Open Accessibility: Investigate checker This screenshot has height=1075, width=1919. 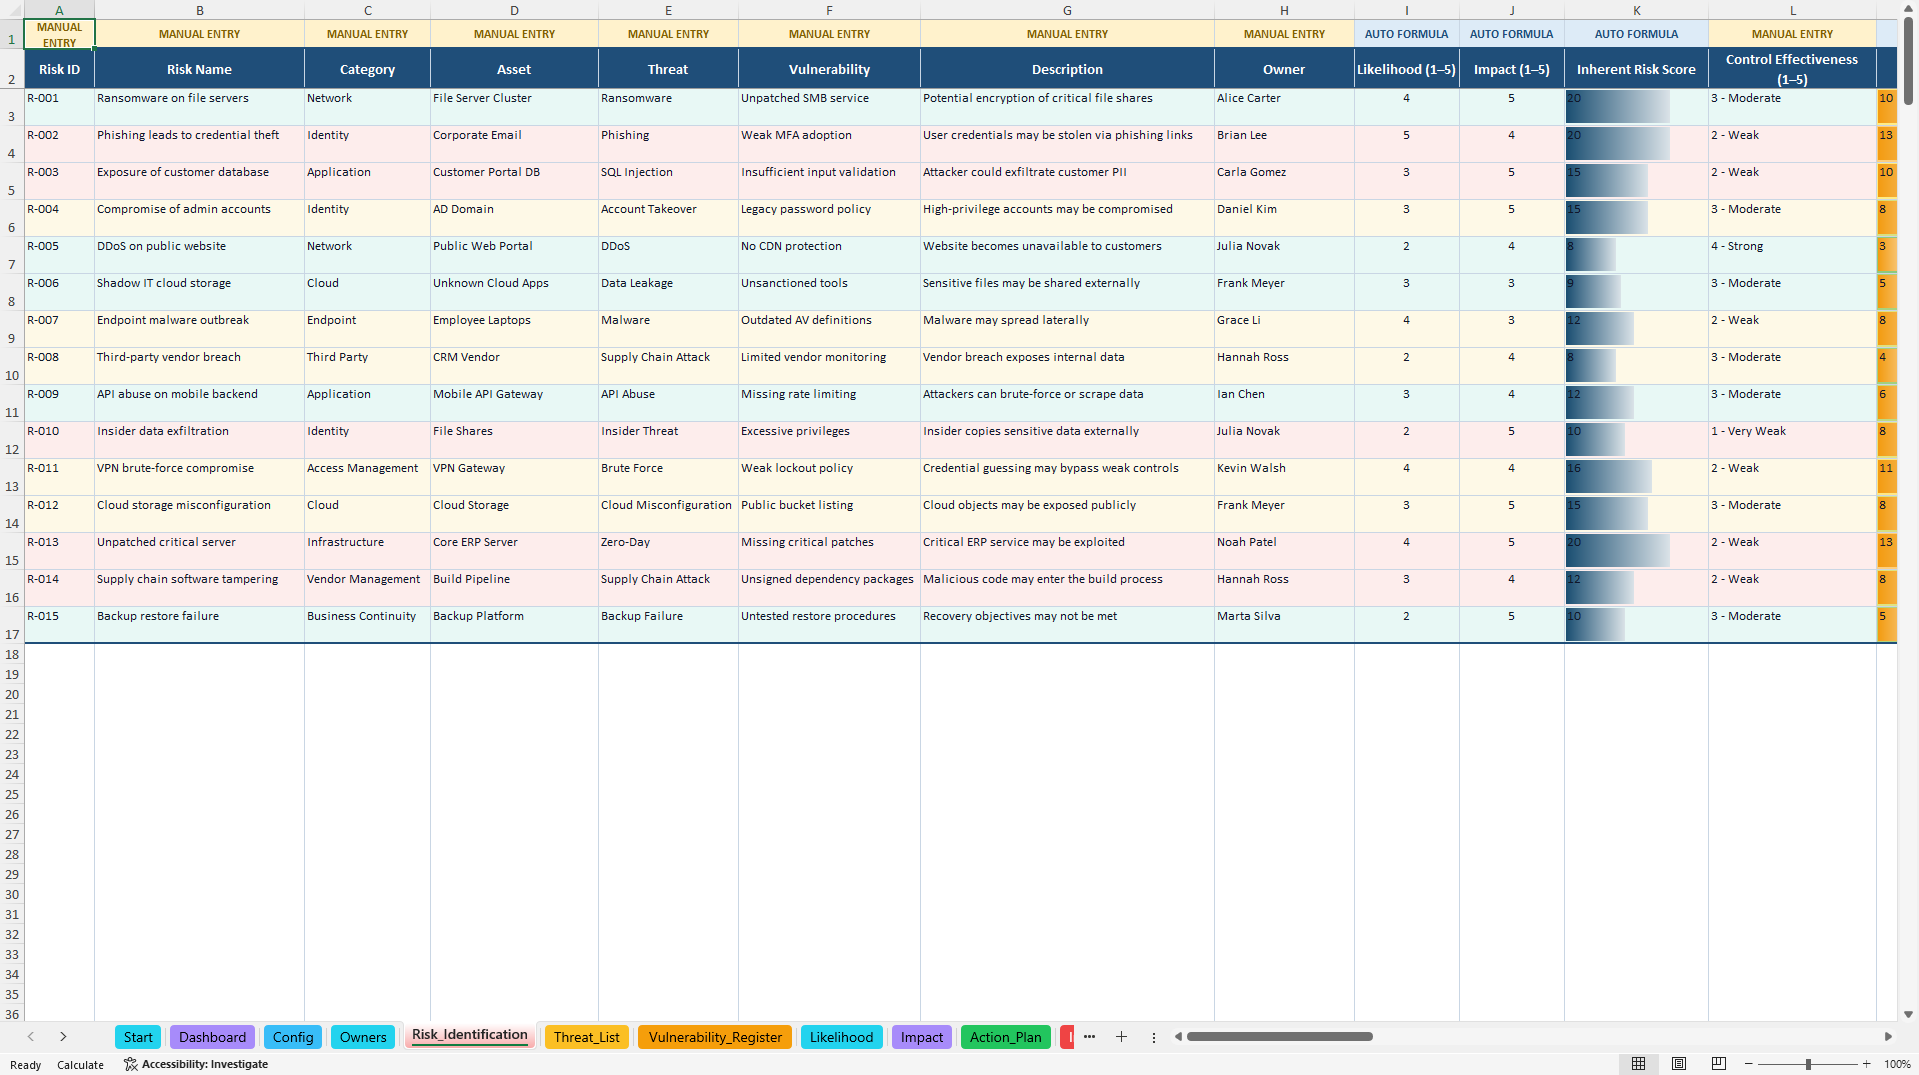196,1064
